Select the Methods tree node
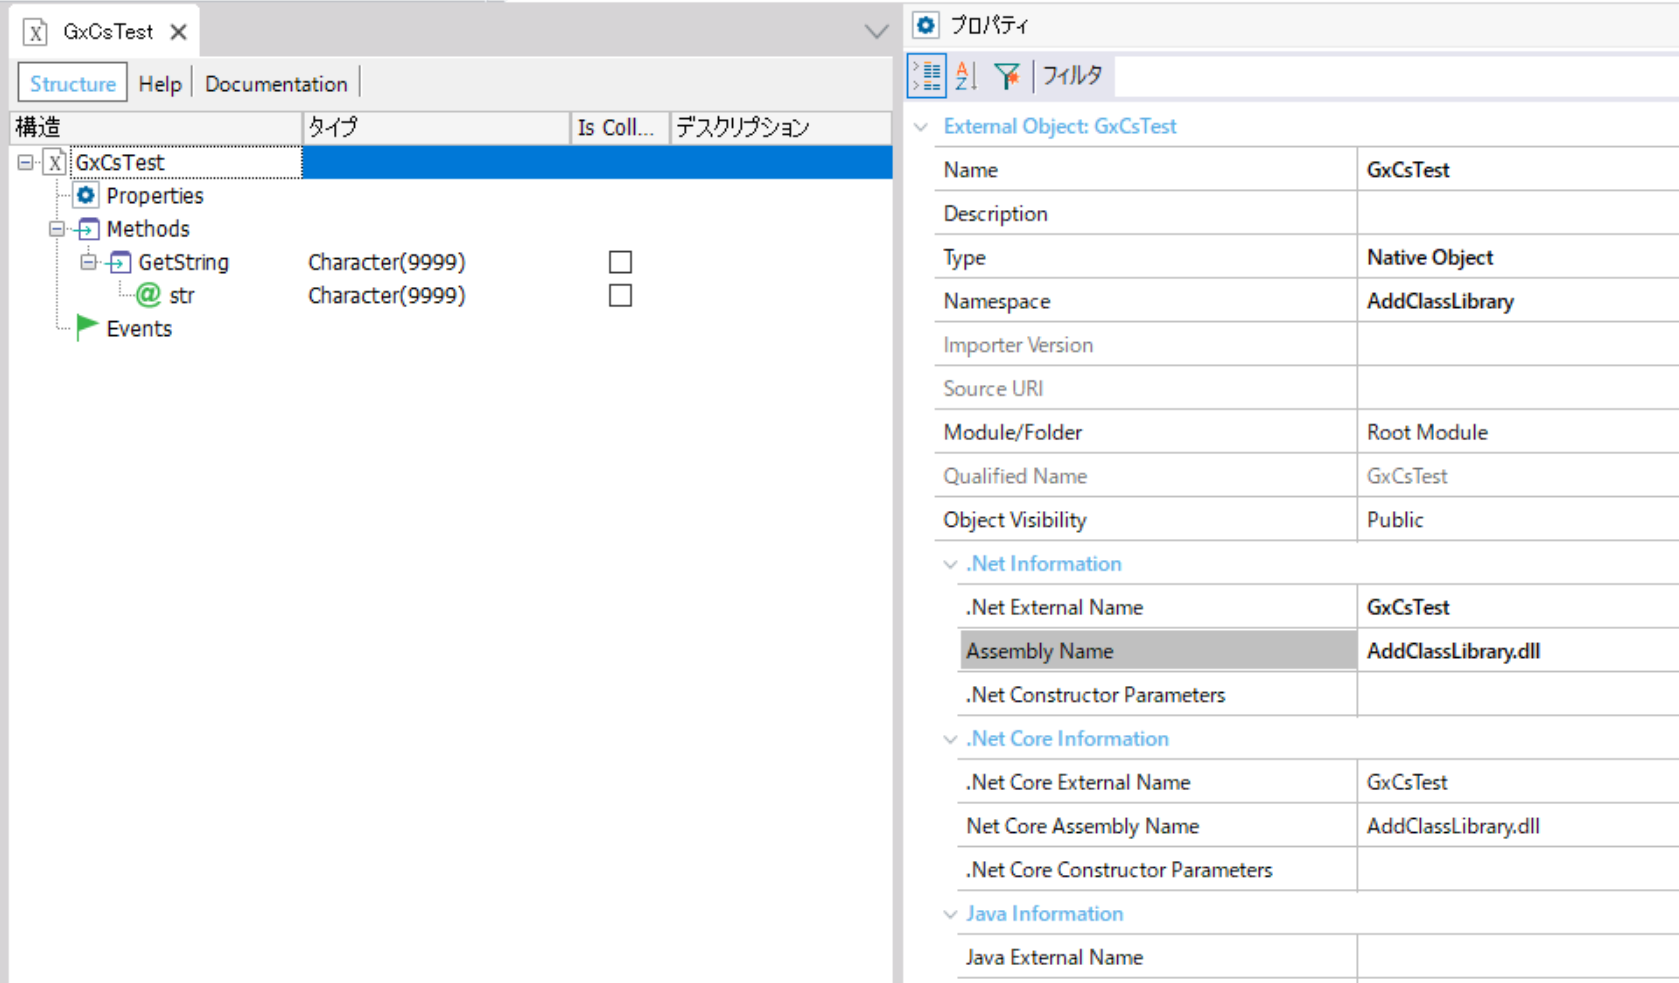The height and width of the screenshot is (983, 1679). coord(148,229)
